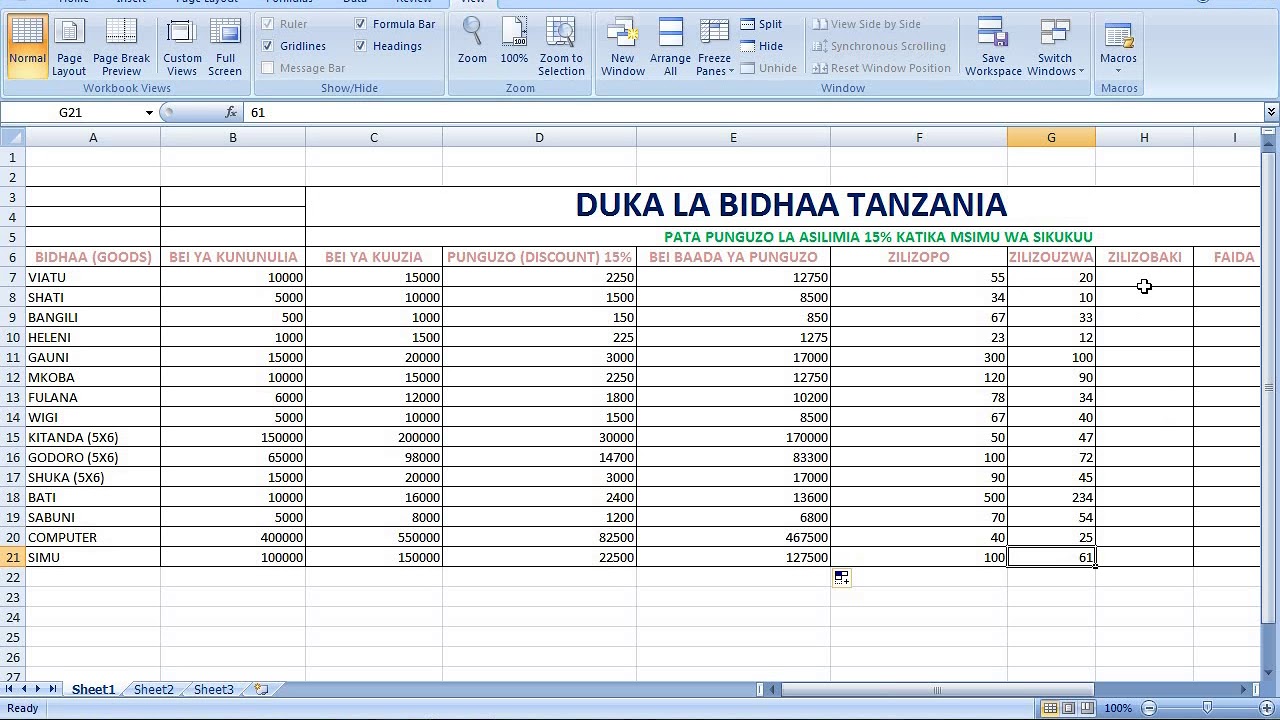Go to last sheet with navigation arrow
The height and width of the screenshot is (720, 1280).
click(52, 689)
